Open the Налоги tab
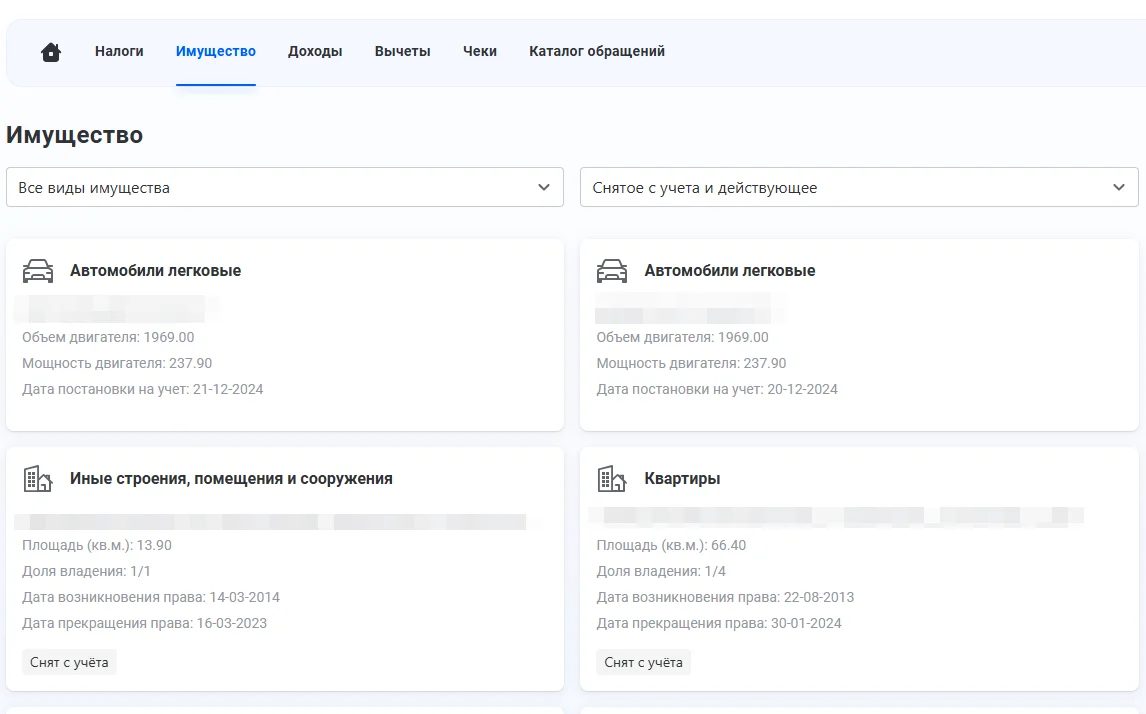 119,51
